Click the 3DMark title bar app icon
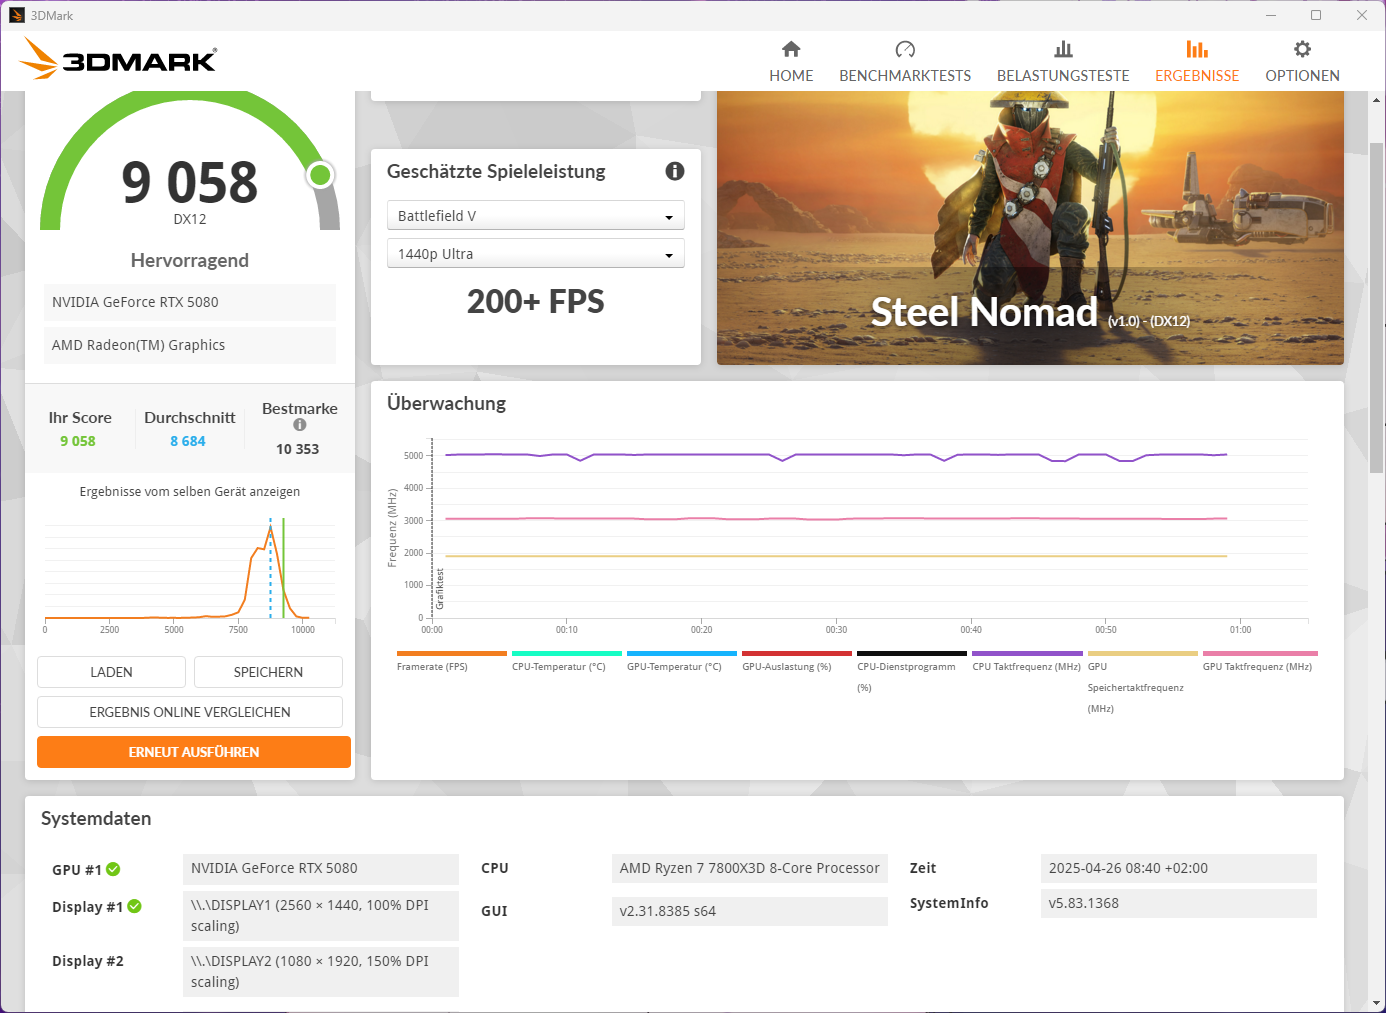 pyautogui.click(x=17, y=15)
